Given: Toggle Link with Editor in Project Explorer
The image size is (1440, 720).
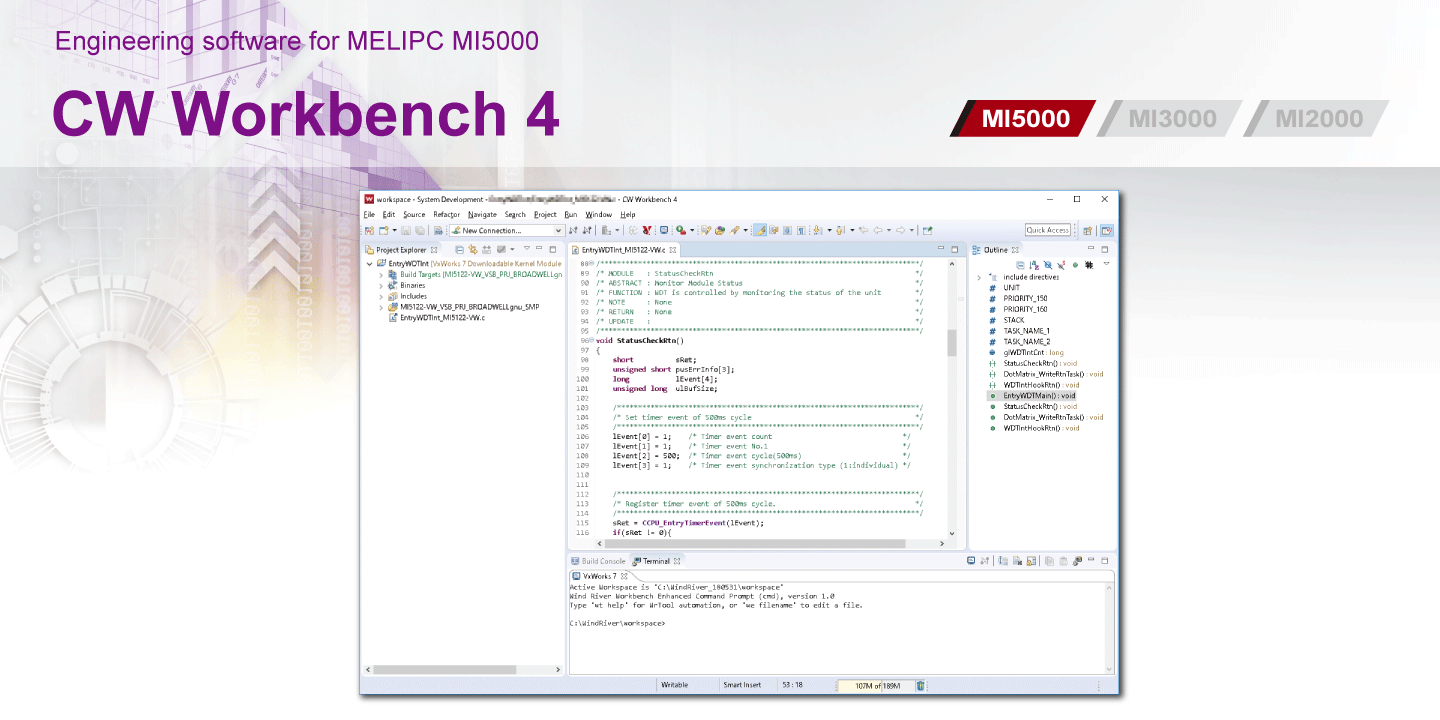Looking at the screenshot, I should 473,249.
